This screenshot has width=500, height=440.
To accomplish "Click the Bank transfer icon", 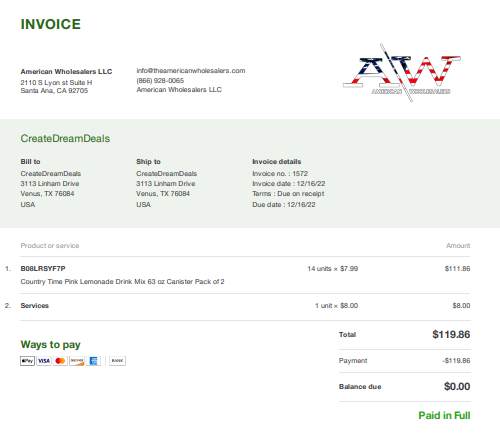I will point(117,361).
